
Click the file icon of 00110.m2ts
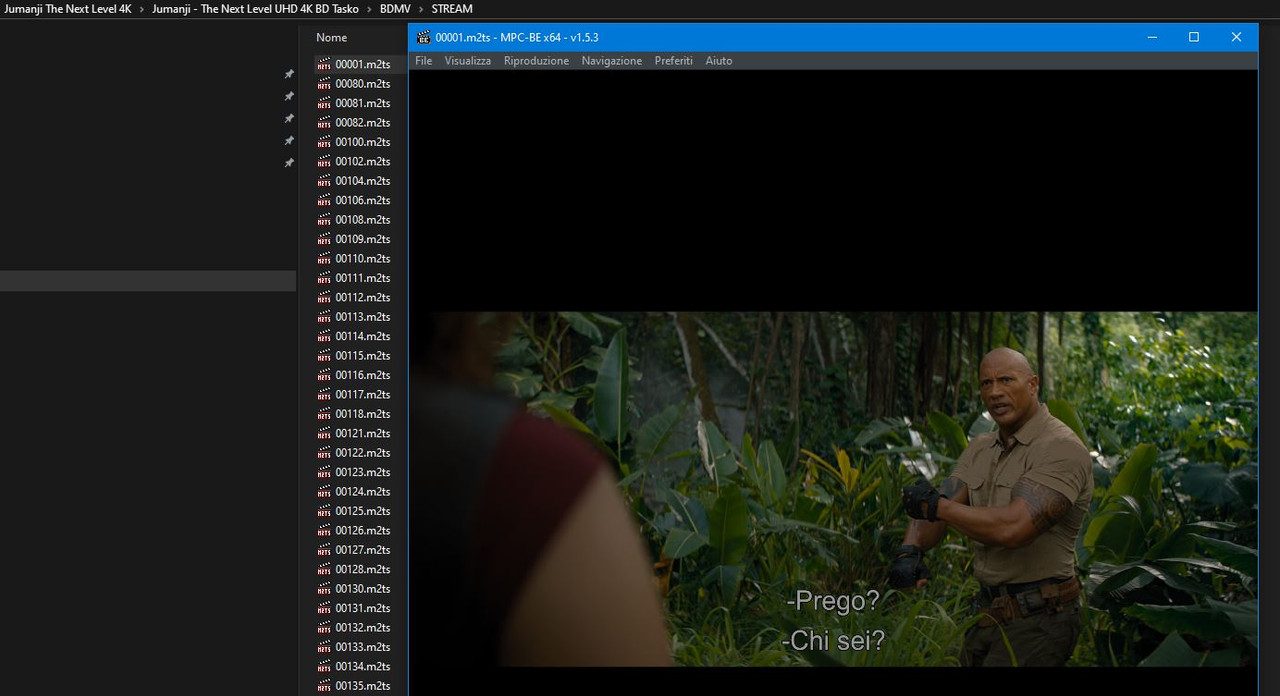click(324, 259)
